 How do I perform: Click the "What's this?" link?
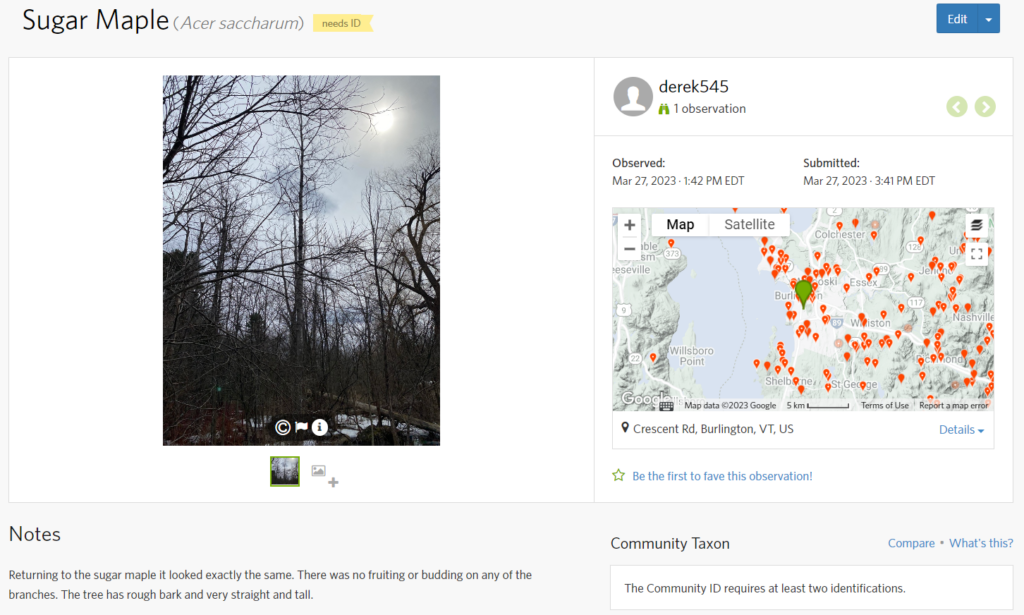click(x=981, y=543)
